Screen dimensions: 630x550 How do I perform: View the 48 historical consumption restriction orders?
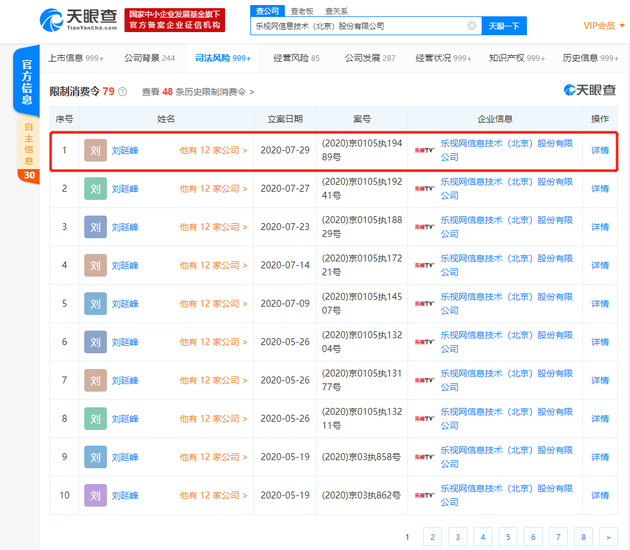point(198,92)
